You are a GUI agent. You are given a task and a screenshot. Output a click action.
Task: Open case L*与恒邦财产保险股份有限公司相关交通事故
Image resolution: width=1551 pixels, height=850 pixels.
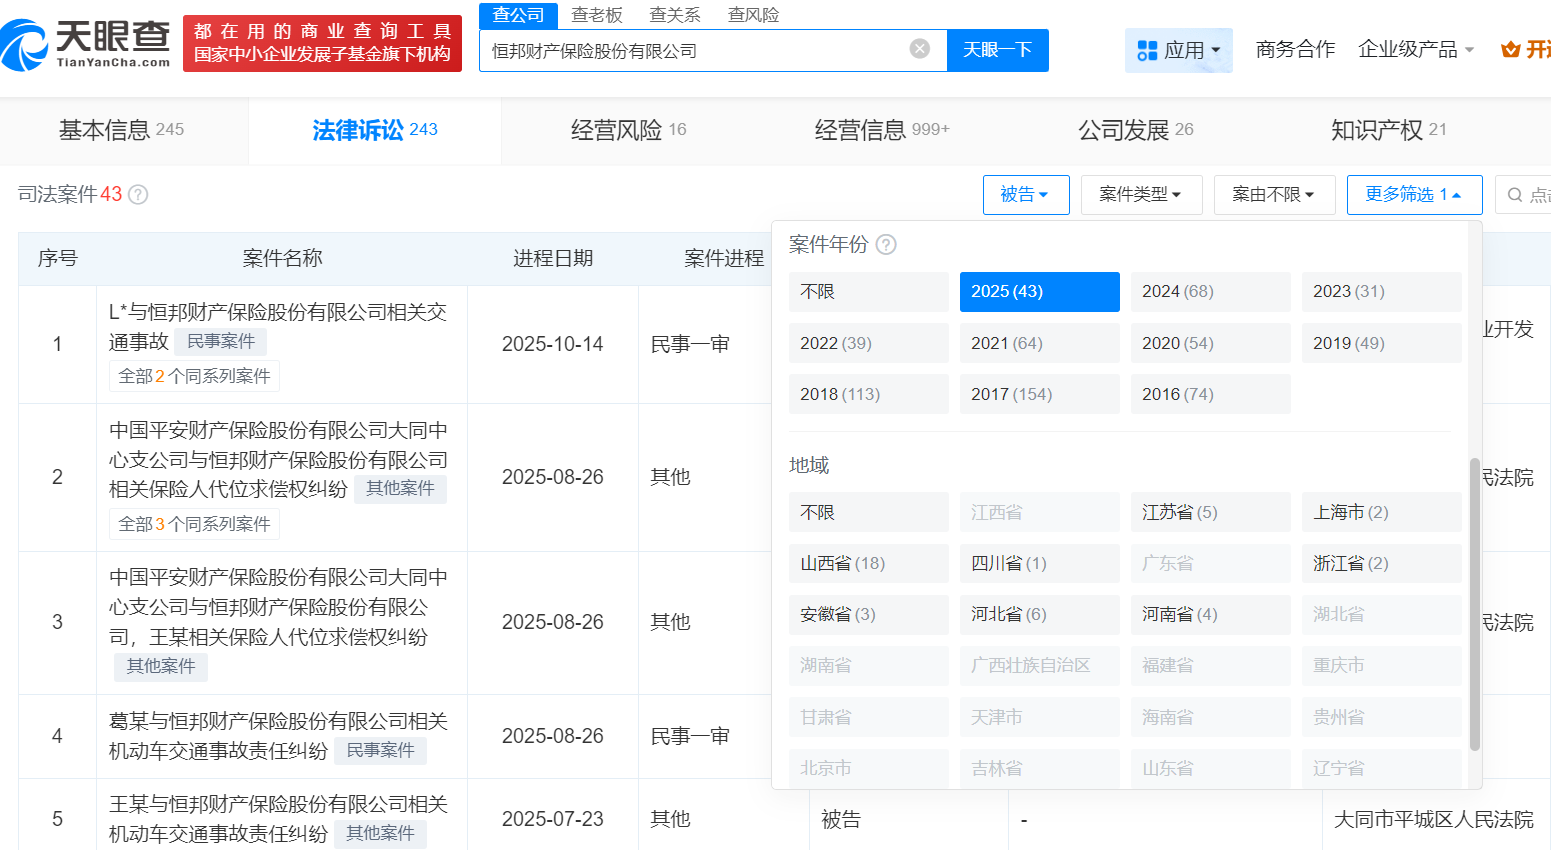pyautogui.click(x=278, y=327)
